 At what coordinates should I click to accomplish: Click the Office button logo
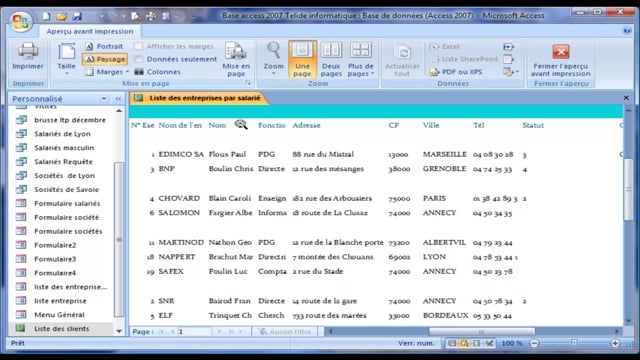(20, 22)
